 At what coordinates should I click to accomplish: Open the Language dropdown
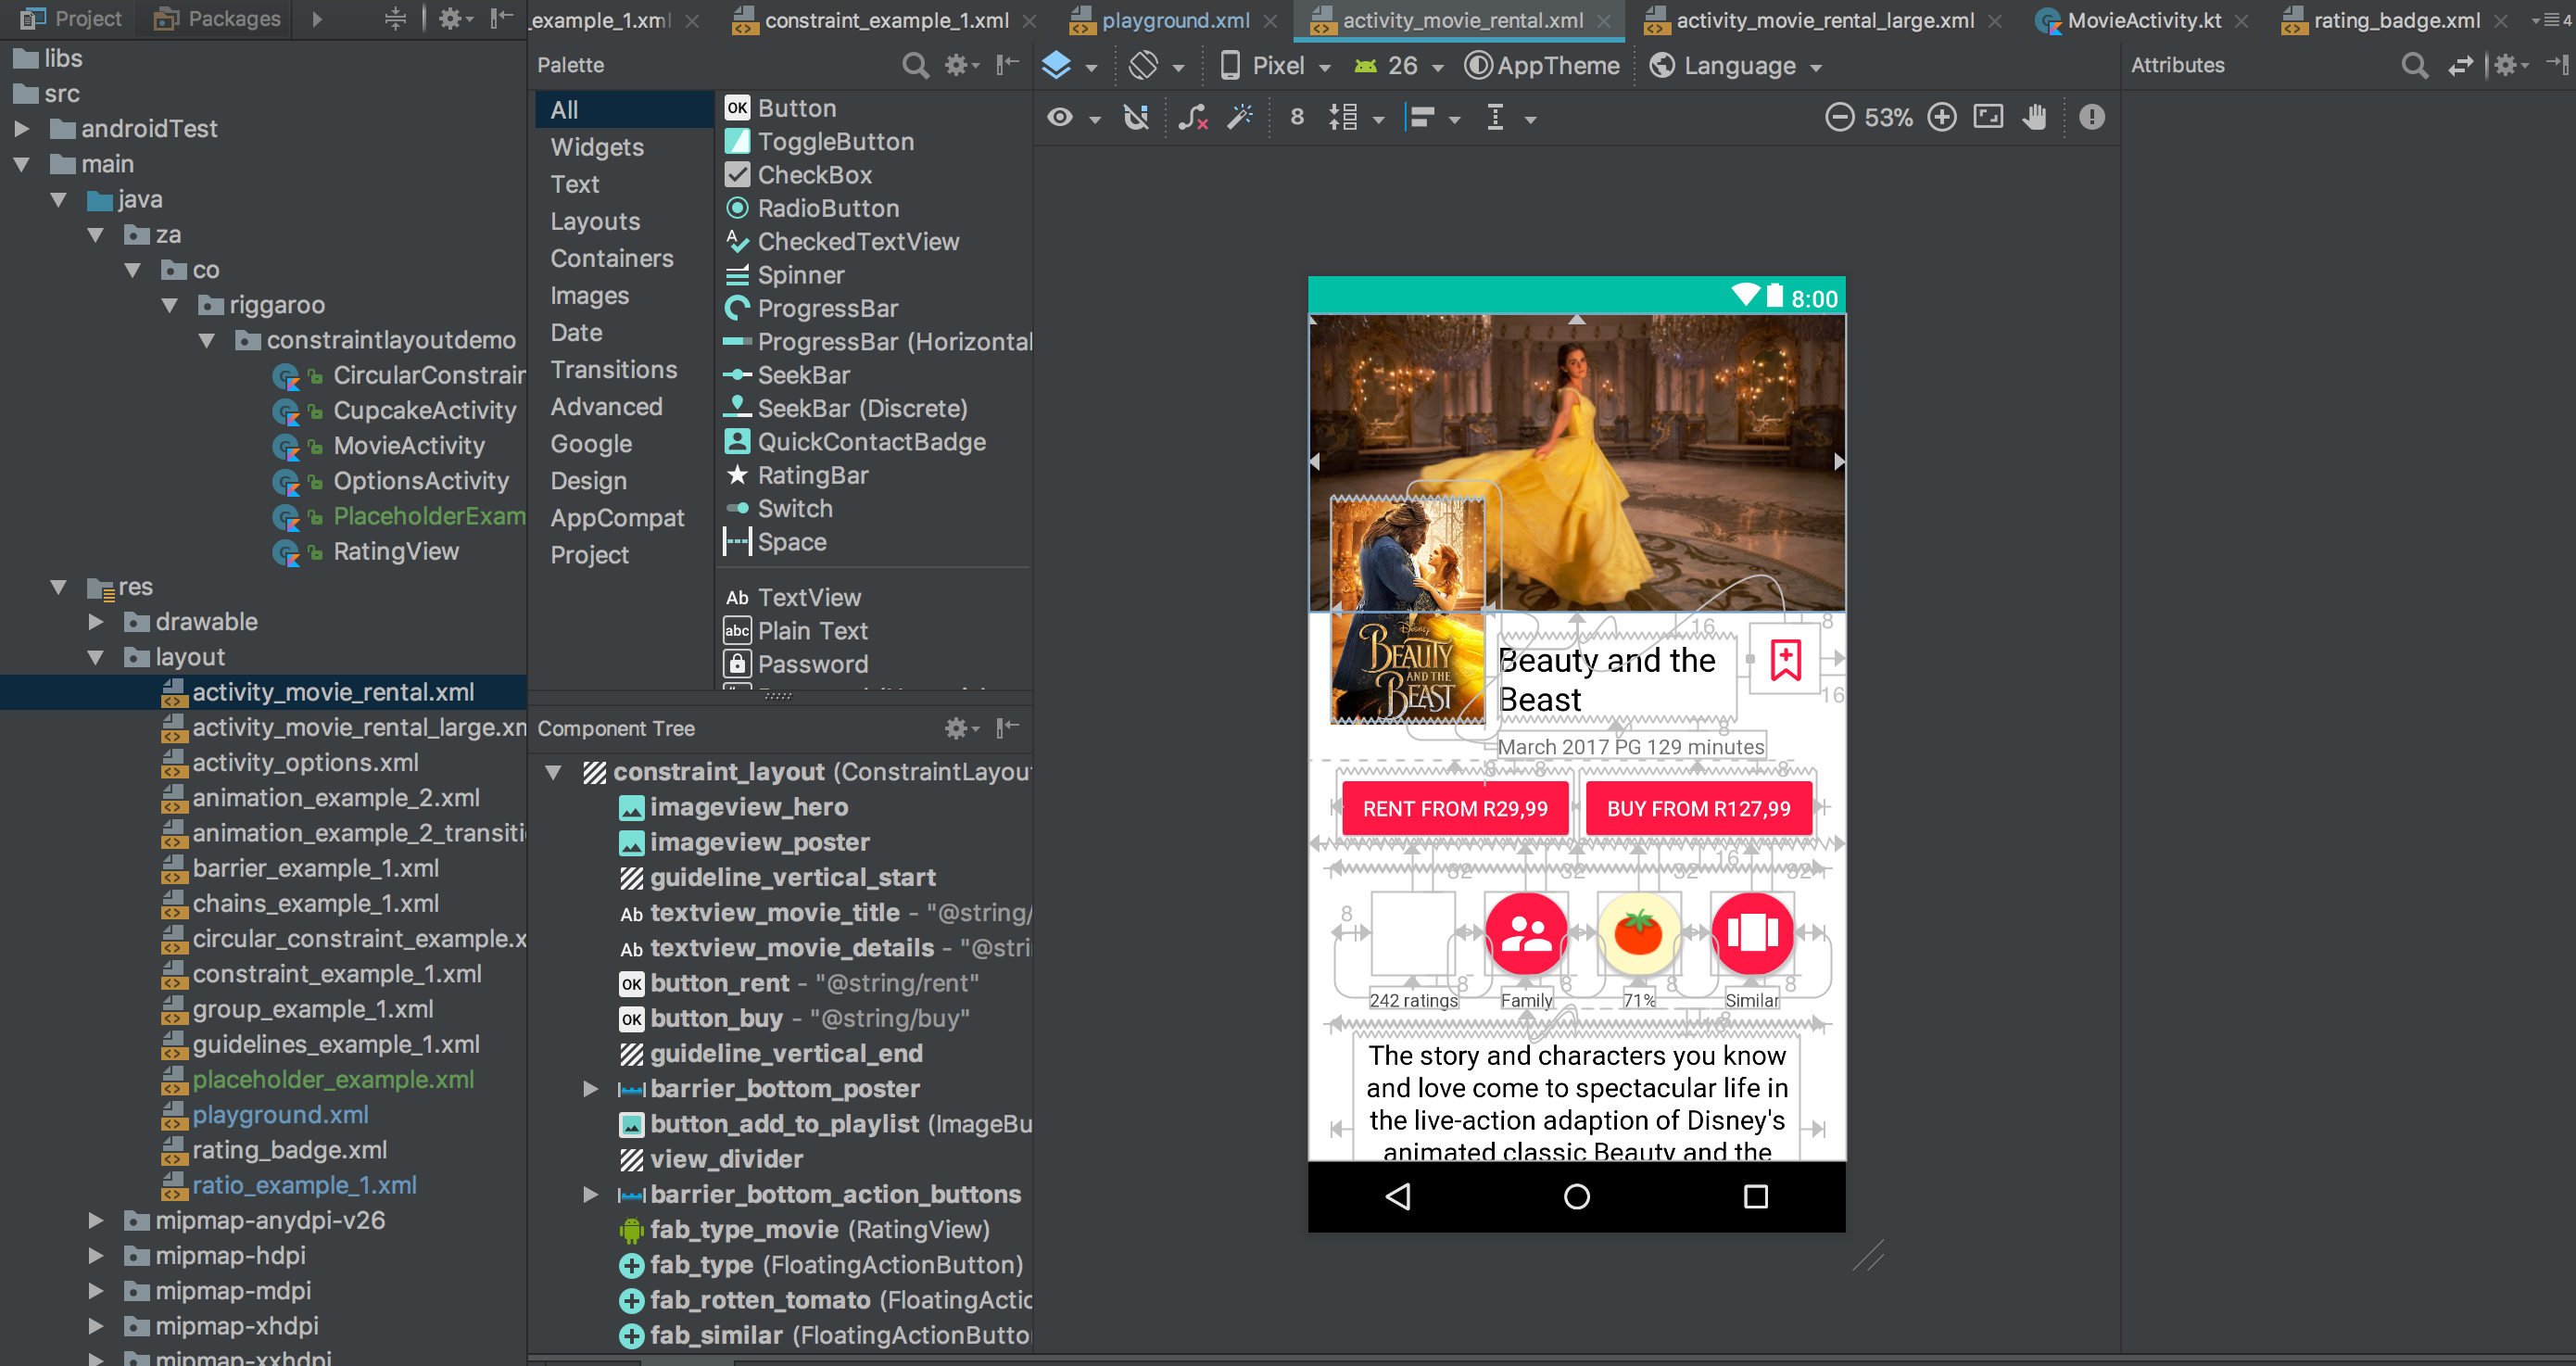[x=1736, y=66]
